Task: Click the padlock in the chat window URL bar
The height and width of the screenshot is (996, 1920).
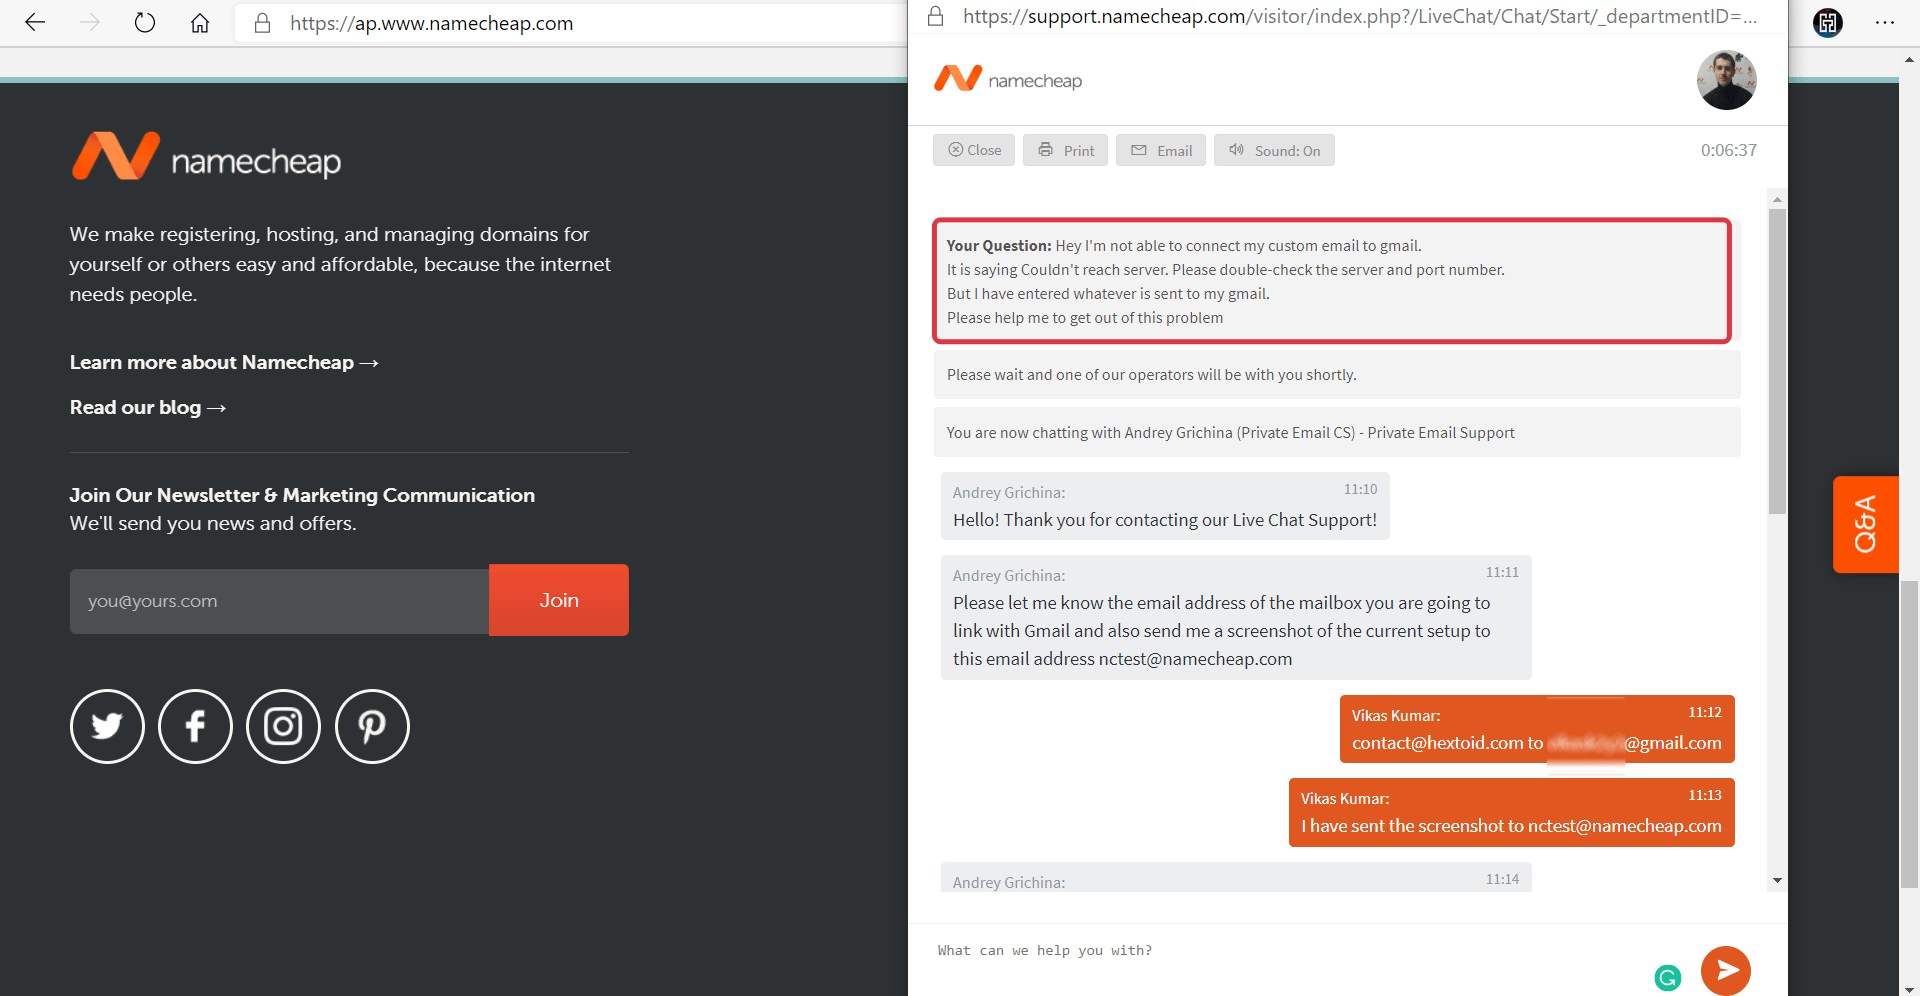Action: (936, 16)
